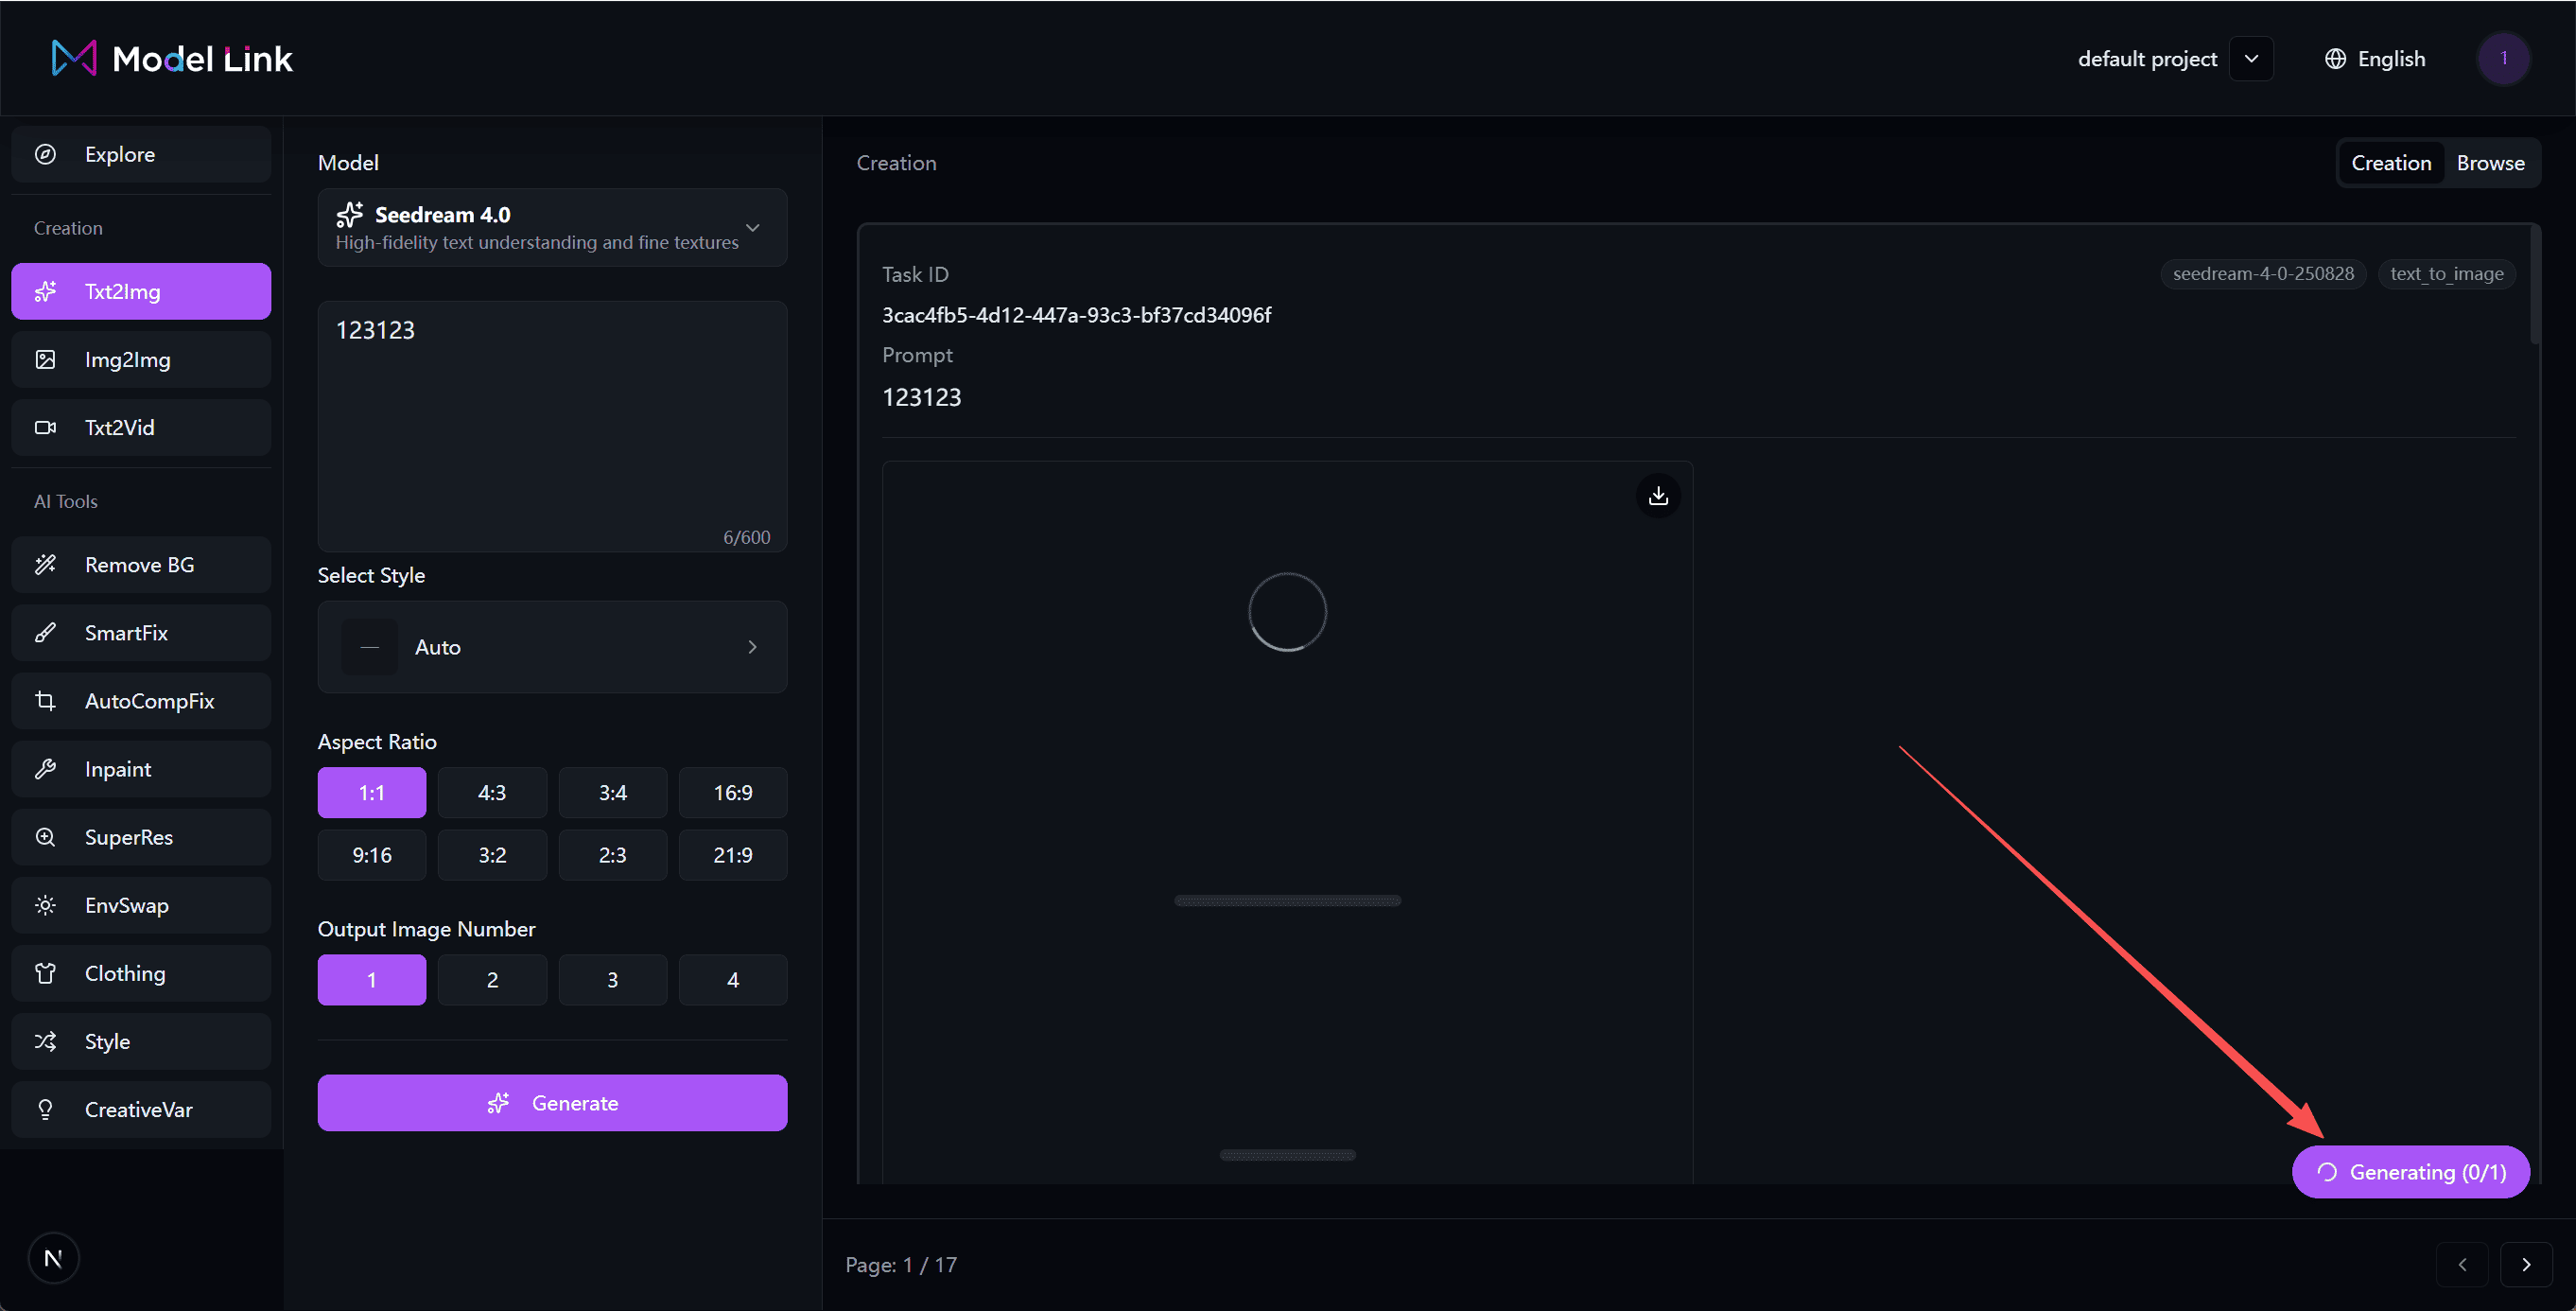
Task: Open the Clothing AI tool
Action: 140,972
